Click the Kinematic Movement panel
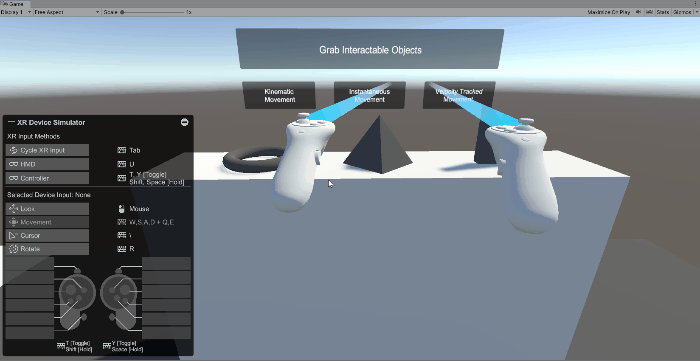Viewport: 700px width, 361px height. (279, 95)
